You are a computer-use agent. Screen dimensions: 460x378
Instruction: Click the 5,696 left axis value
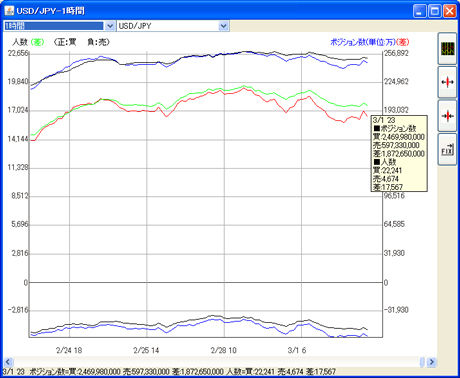20,224
